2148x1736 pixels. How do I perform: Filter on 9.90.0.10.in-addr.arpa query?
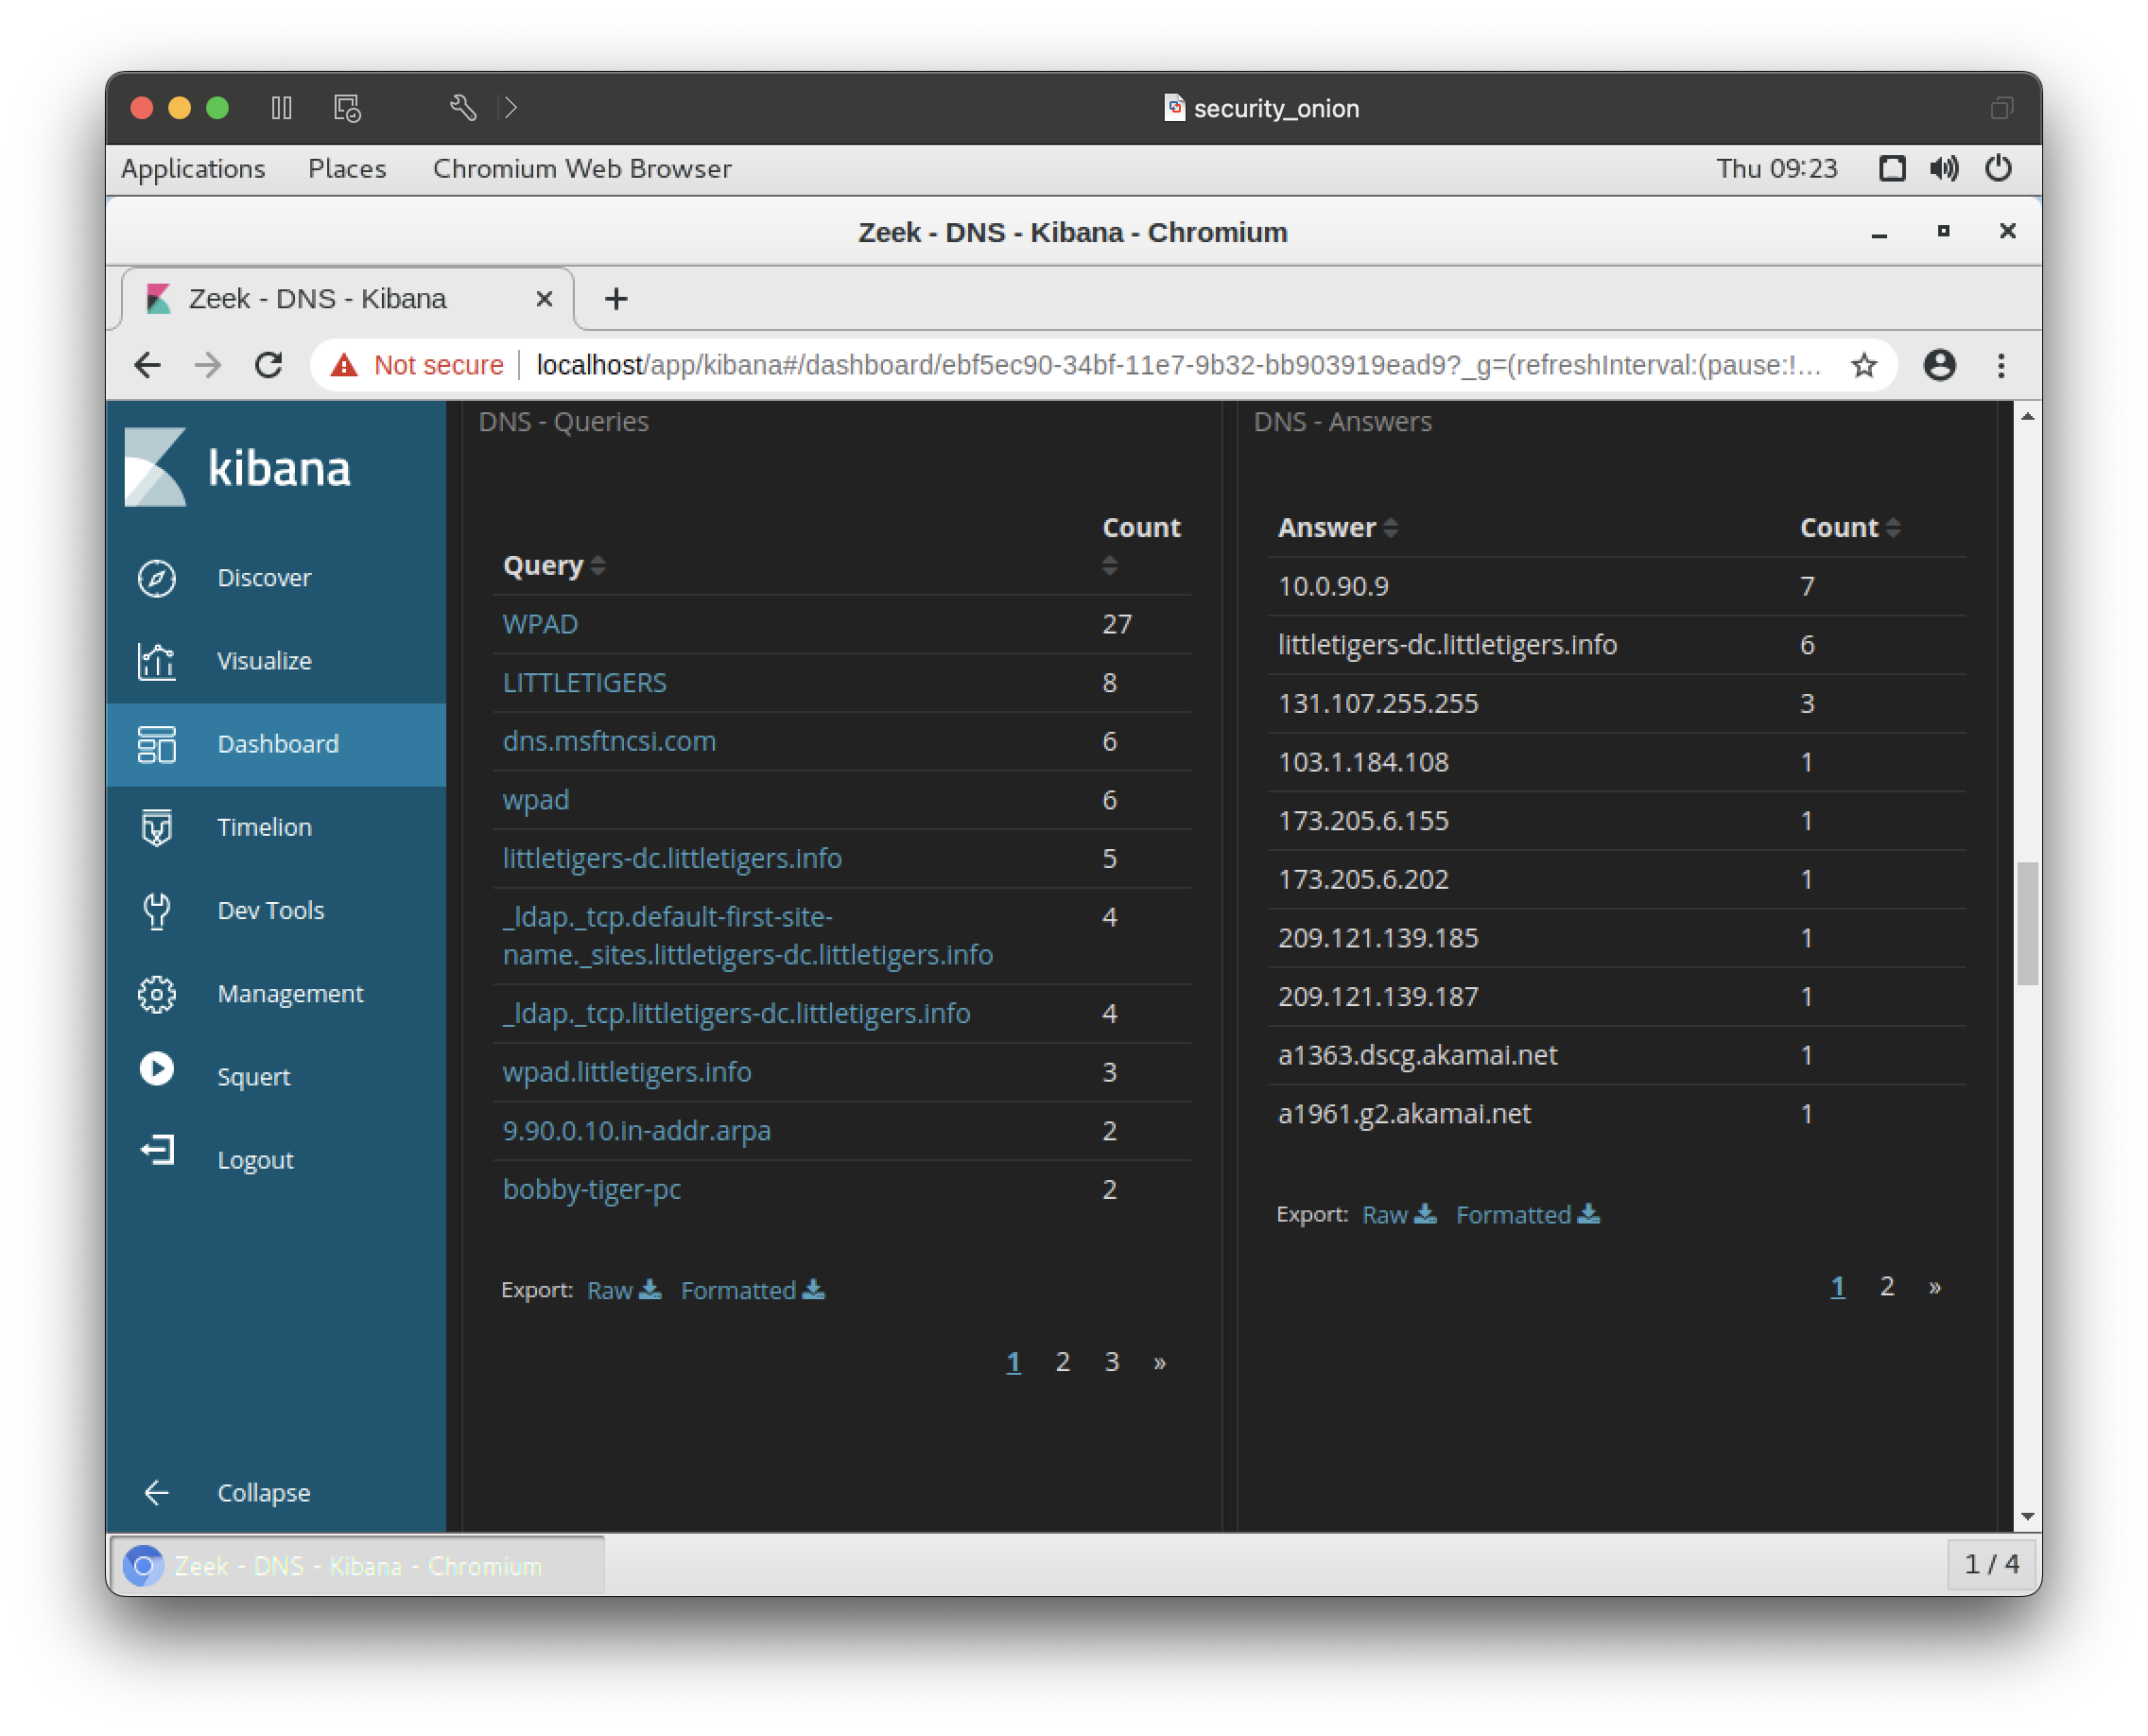pyautogui.click(x=636, y=1131)
